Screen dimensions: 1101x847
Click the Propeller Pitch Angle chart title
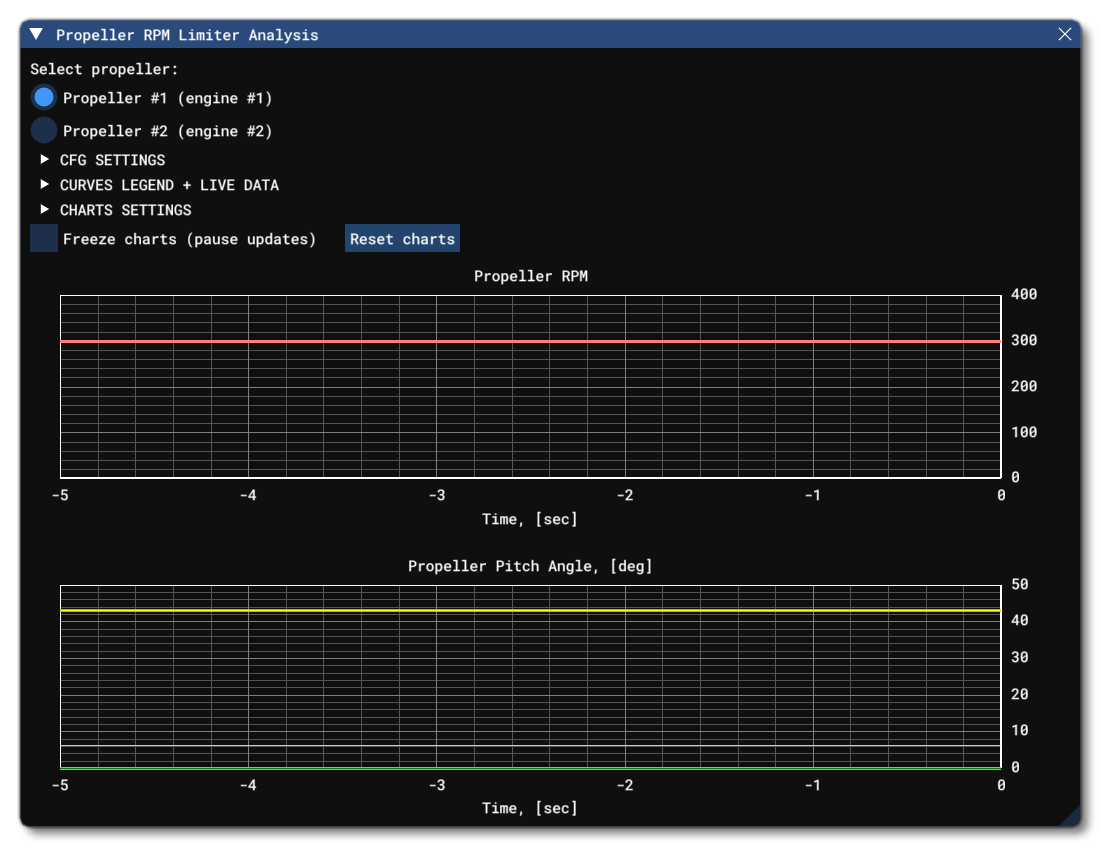pyautogui.click(x=530, y=565)
